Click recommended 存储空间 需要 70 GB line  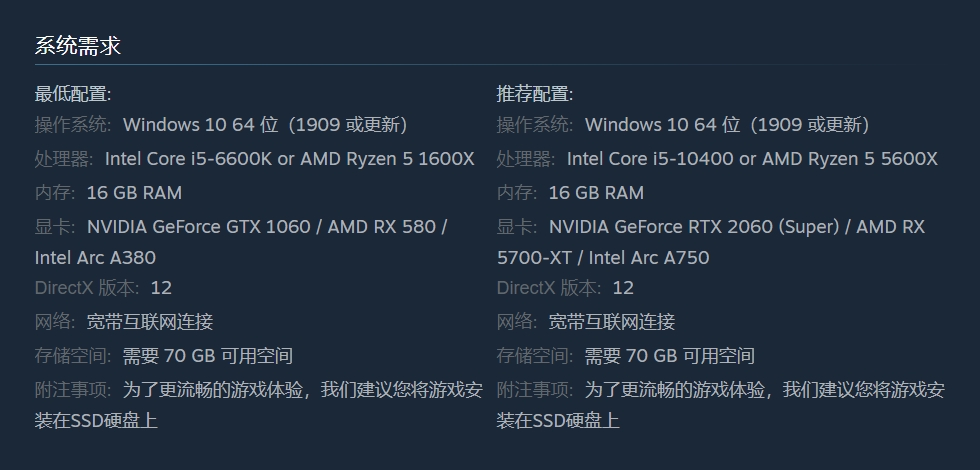pos(626,356)
